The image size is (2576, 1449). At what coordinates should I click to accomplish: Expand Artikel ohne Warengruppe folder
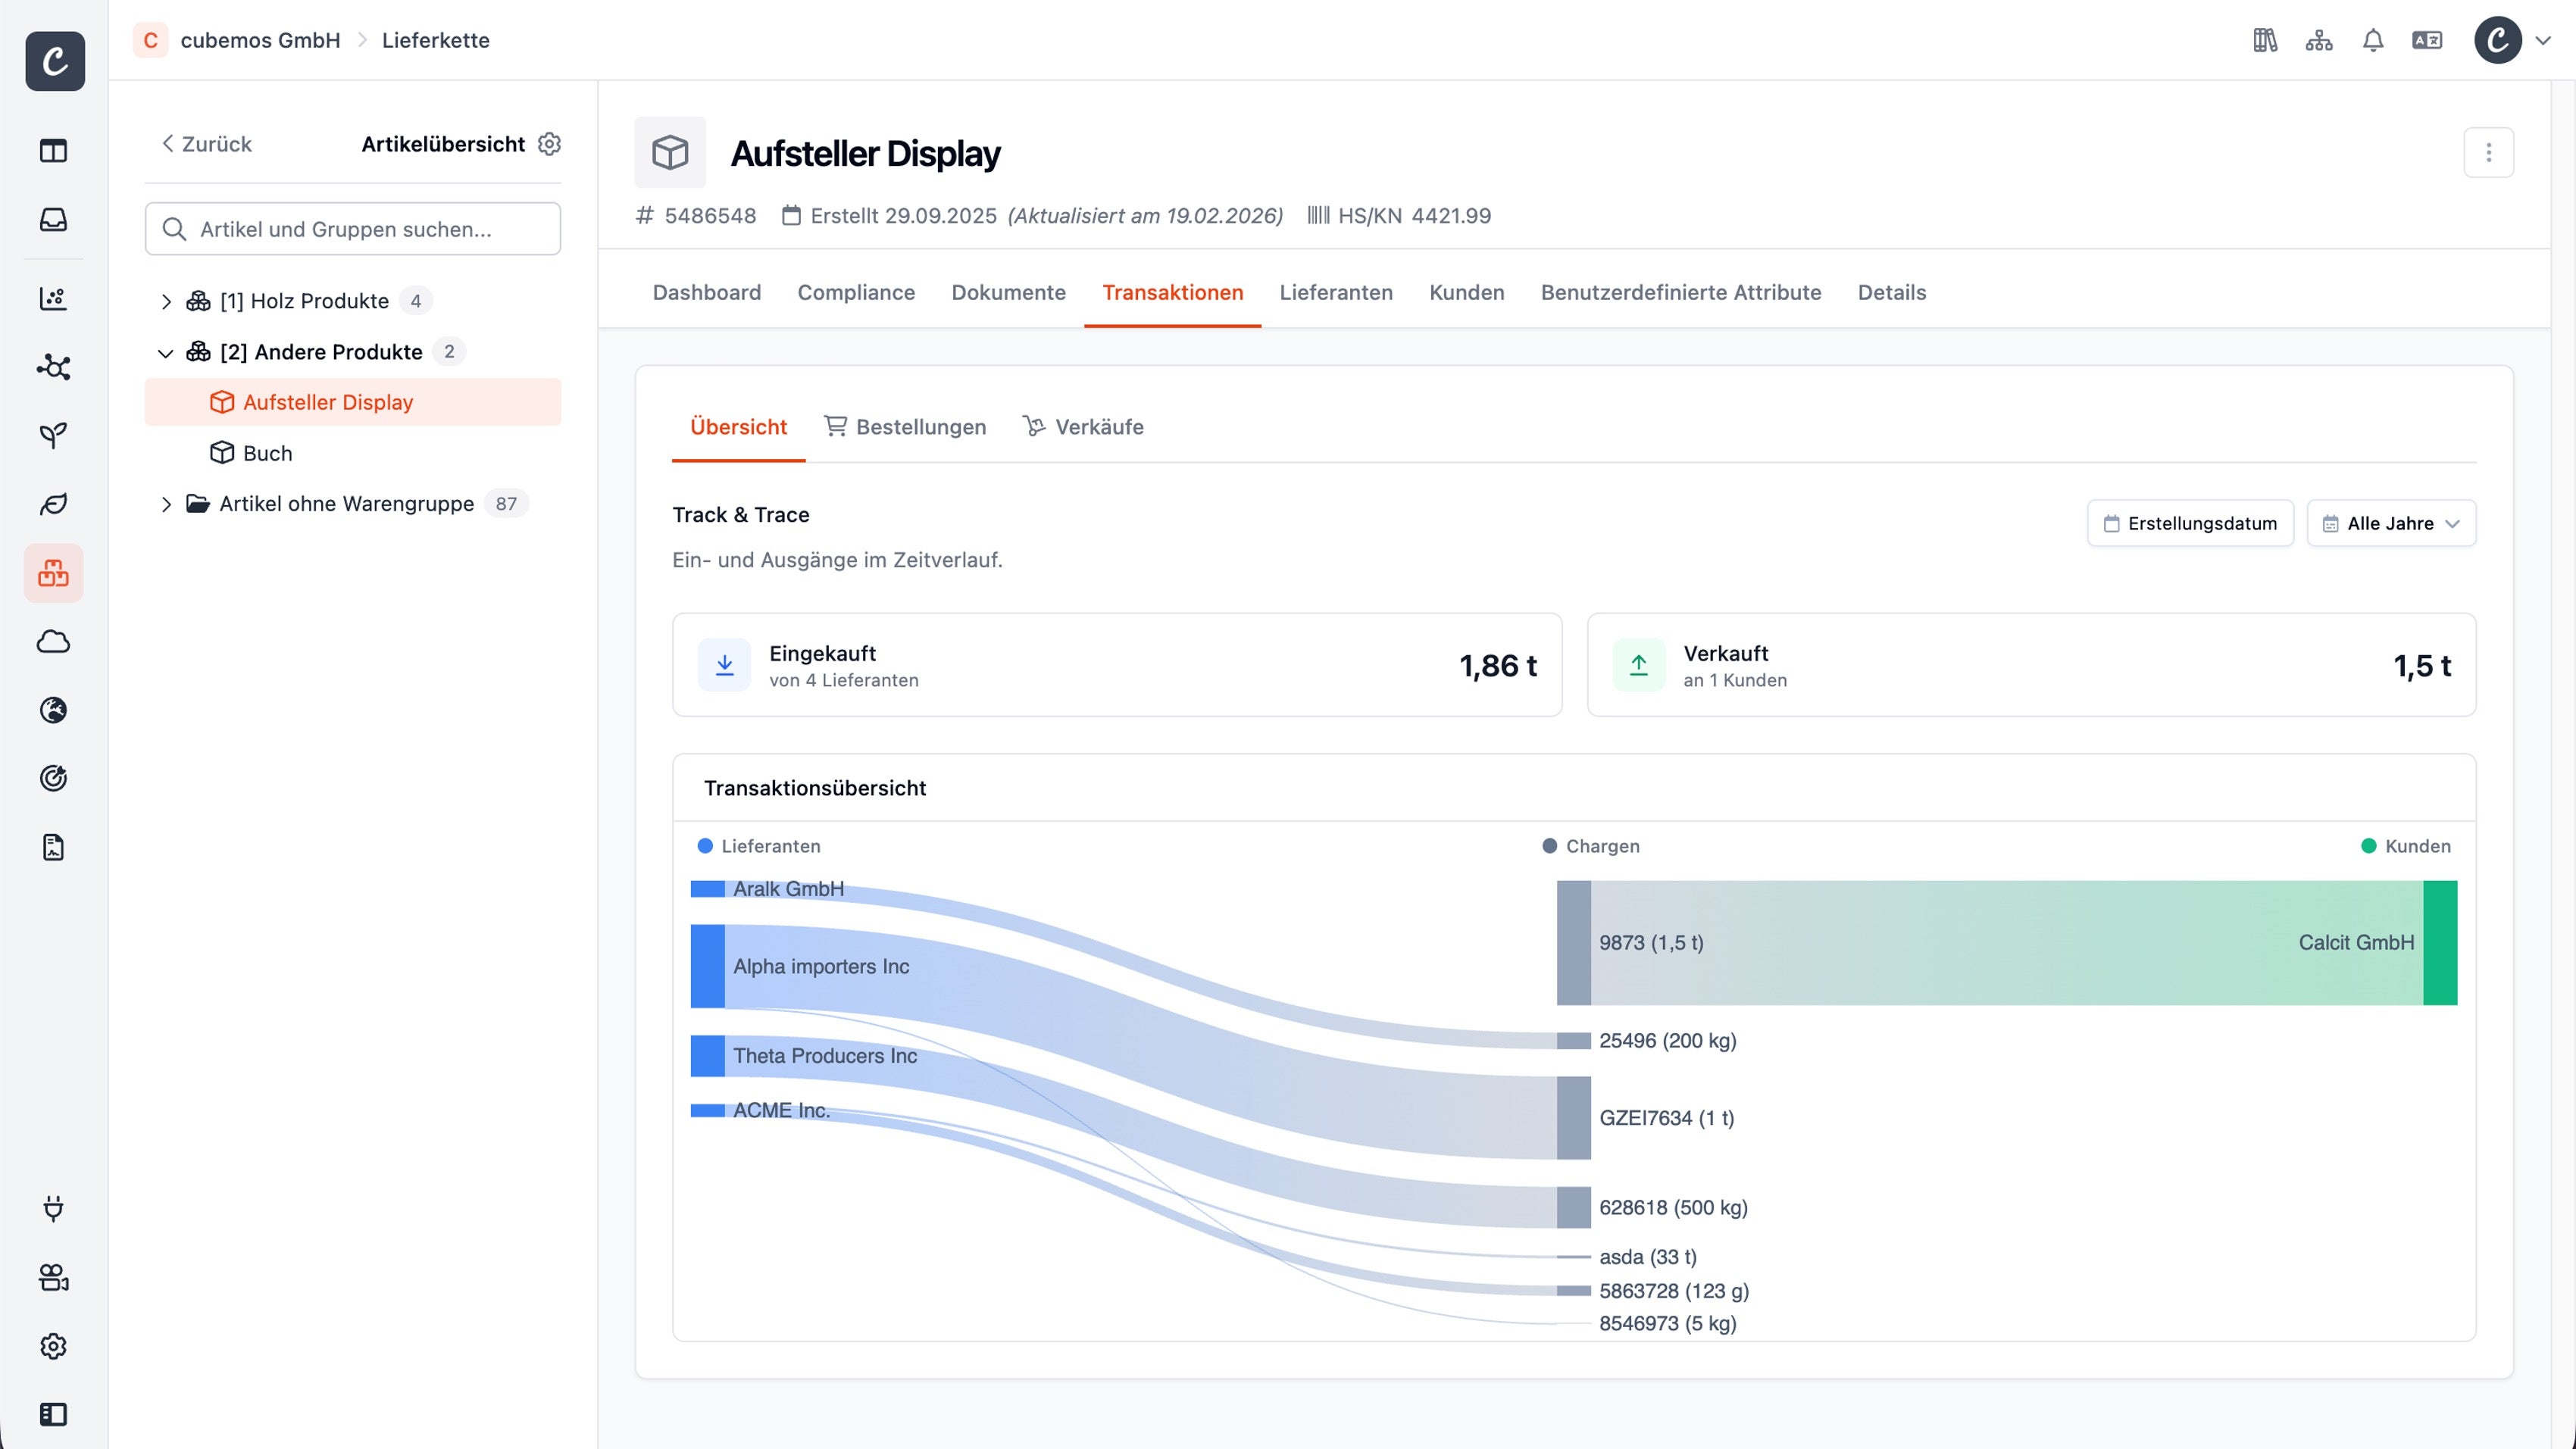click(166, 504)
